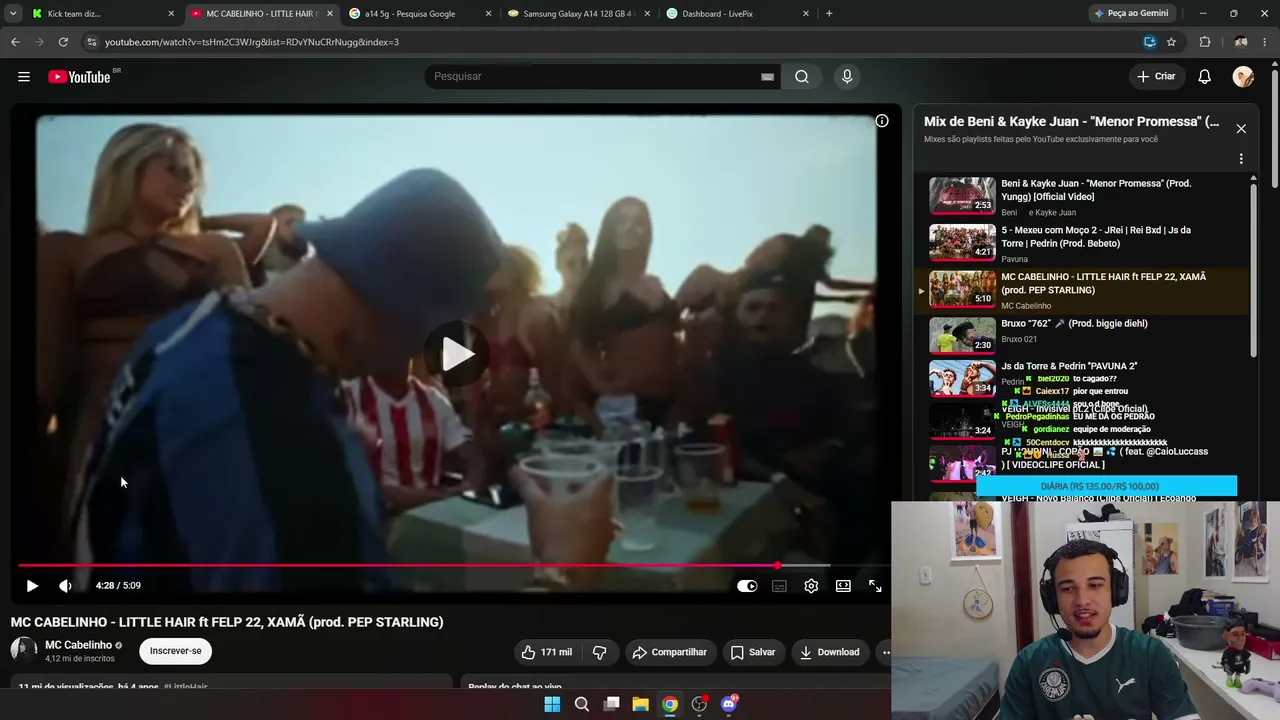Viewport: 1280px width, 720px height.
Task: Open the Chrome extensions puzzle menu
Action: 1204,42
